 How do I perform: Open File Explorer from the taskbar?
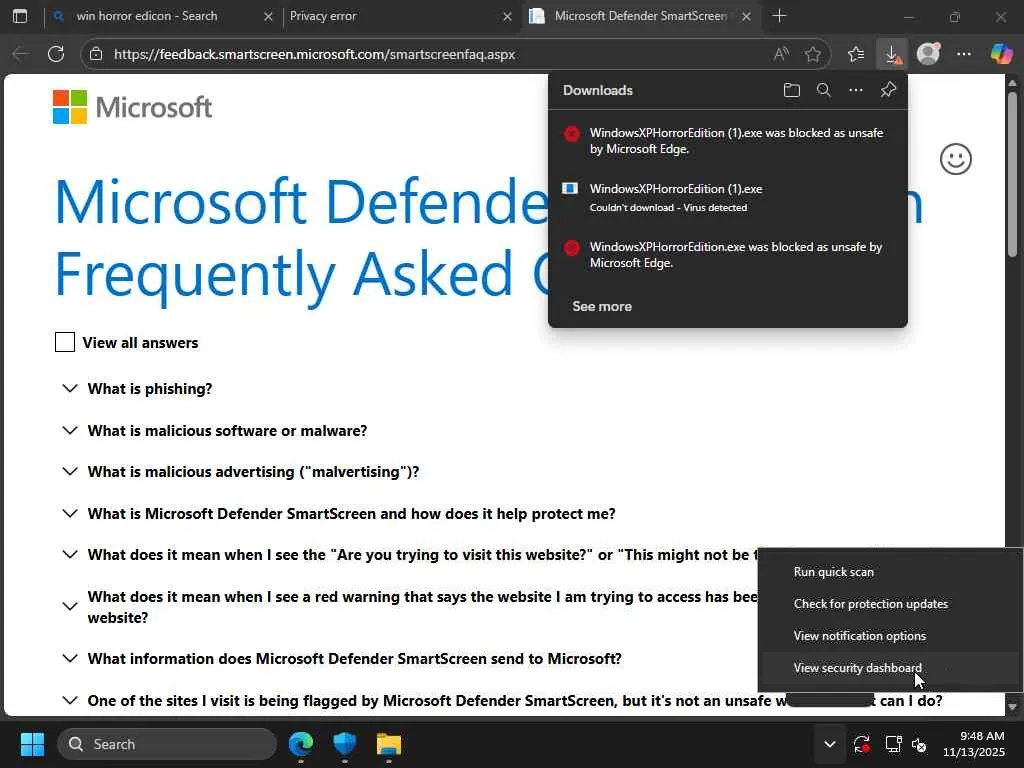pyautogui.click(x=389, y=744)
